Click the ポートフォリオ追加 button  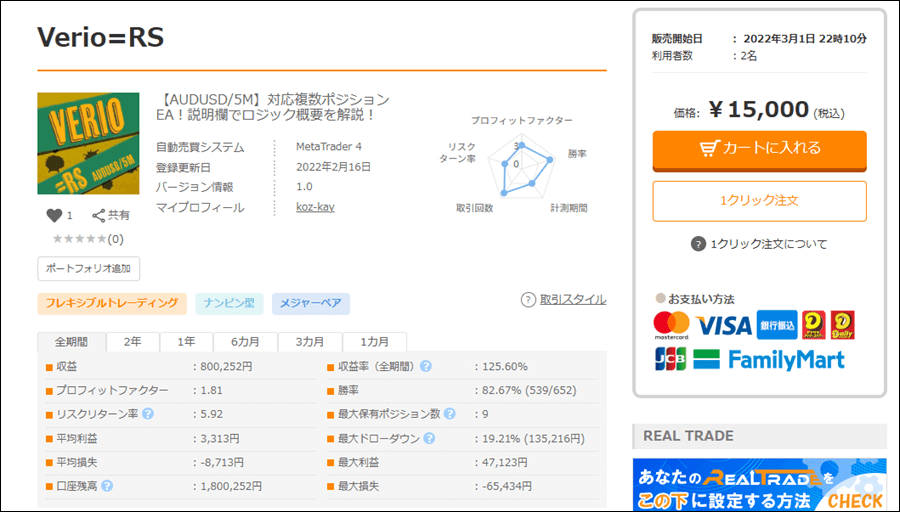[89, 268]
